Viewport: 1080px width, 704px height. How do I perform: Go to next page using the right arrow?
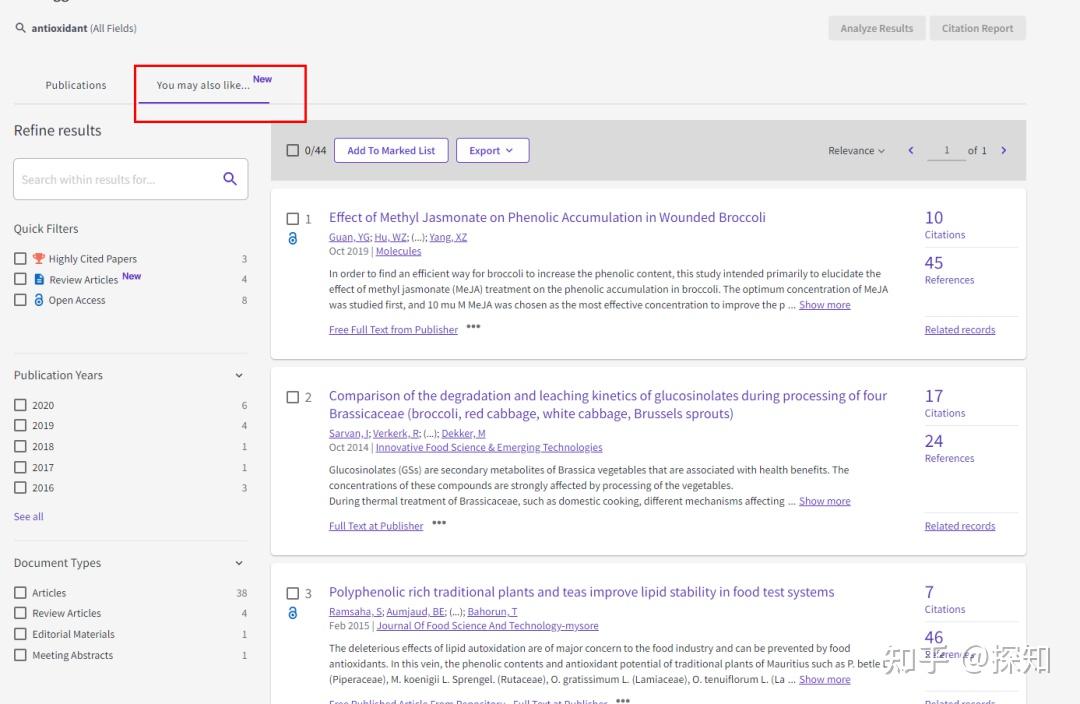1004,150
